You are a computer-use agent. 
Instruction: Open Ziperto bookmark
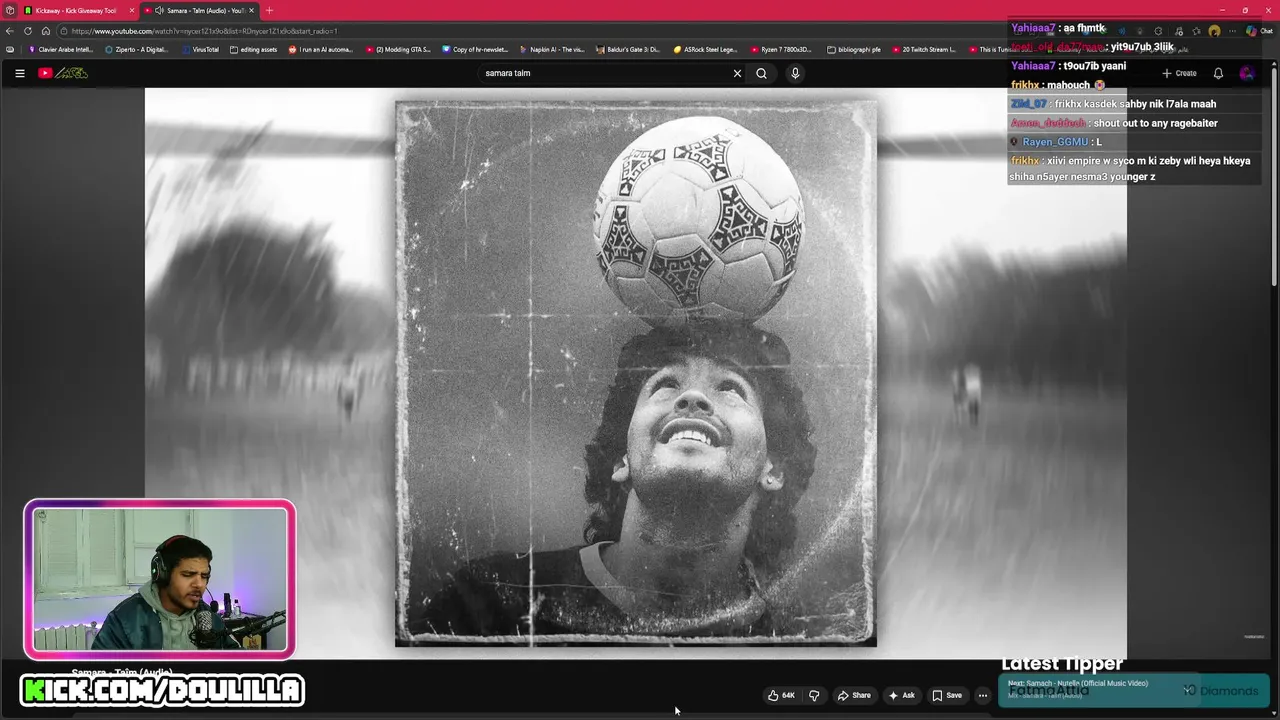point(136,49)
